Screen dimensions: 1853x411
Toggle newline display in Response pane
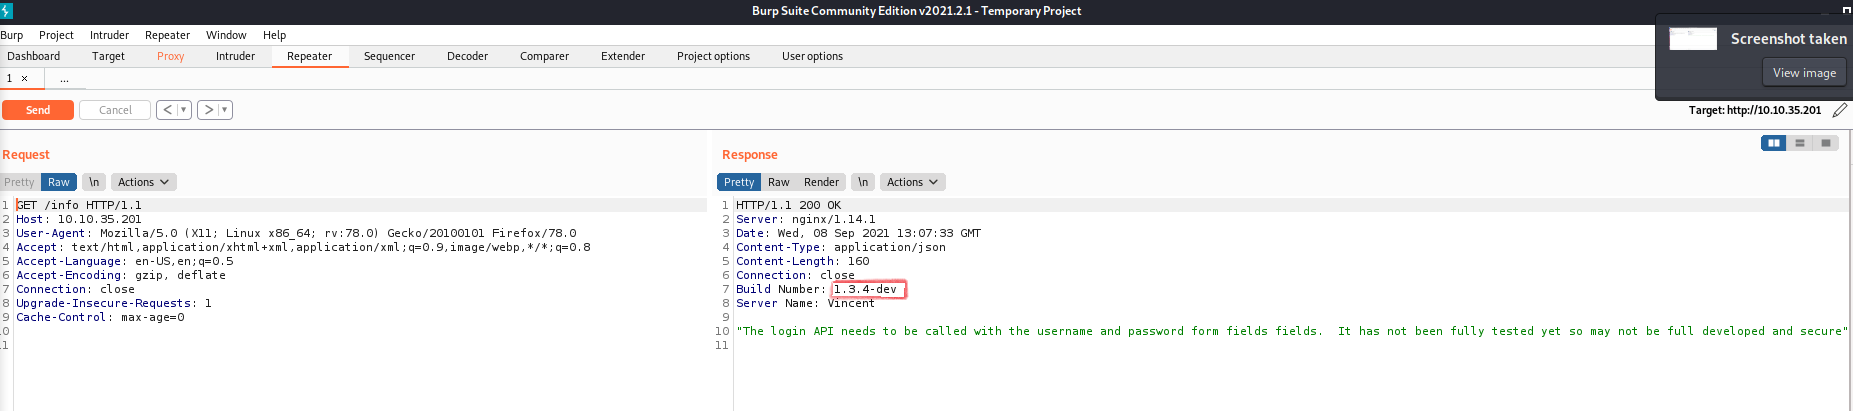coord(863,182)
